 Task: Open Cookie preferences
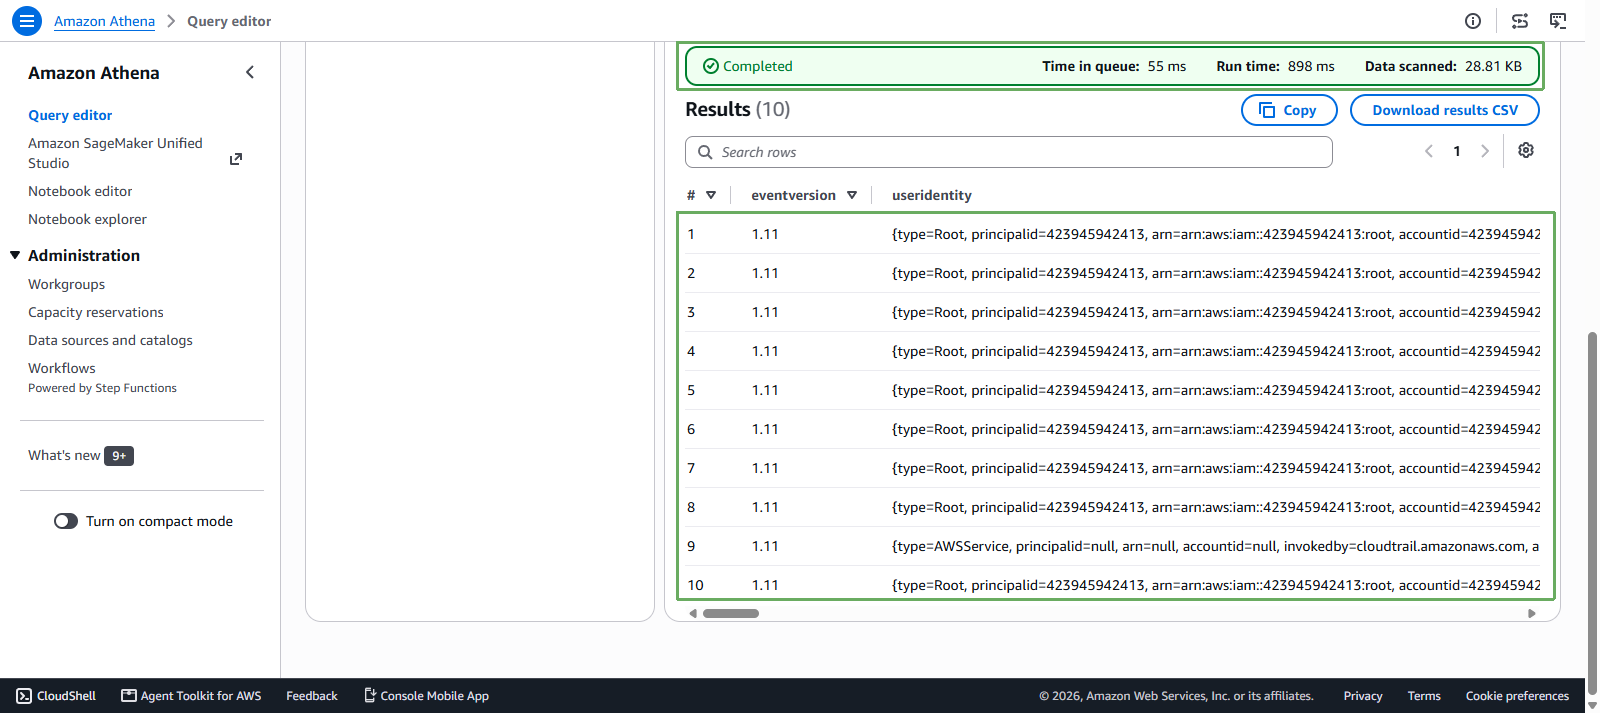[x=1517, y=696]
